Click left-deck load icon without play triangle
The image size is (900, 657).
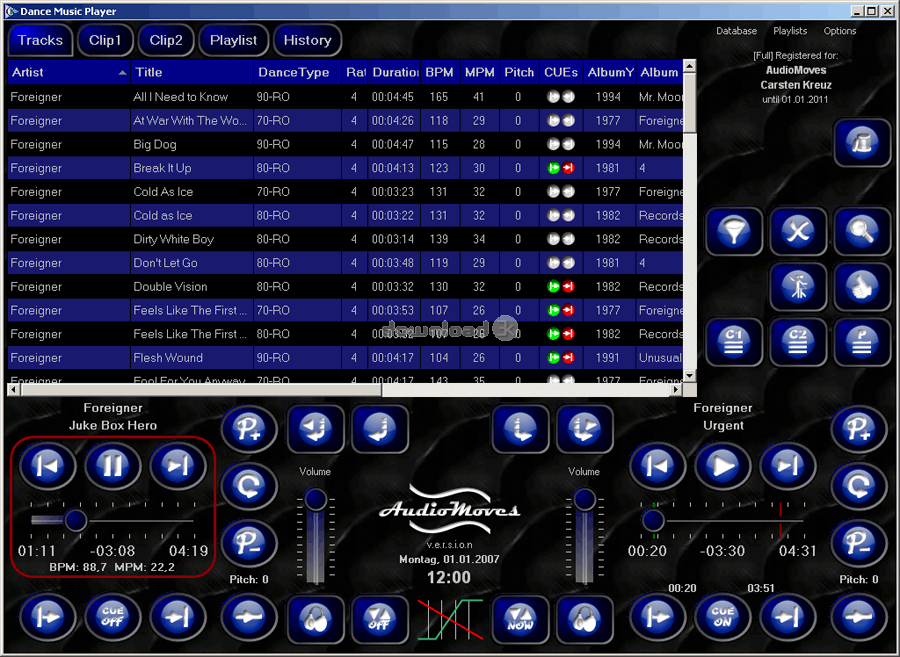pyautogui.click(x=380, y=429)
